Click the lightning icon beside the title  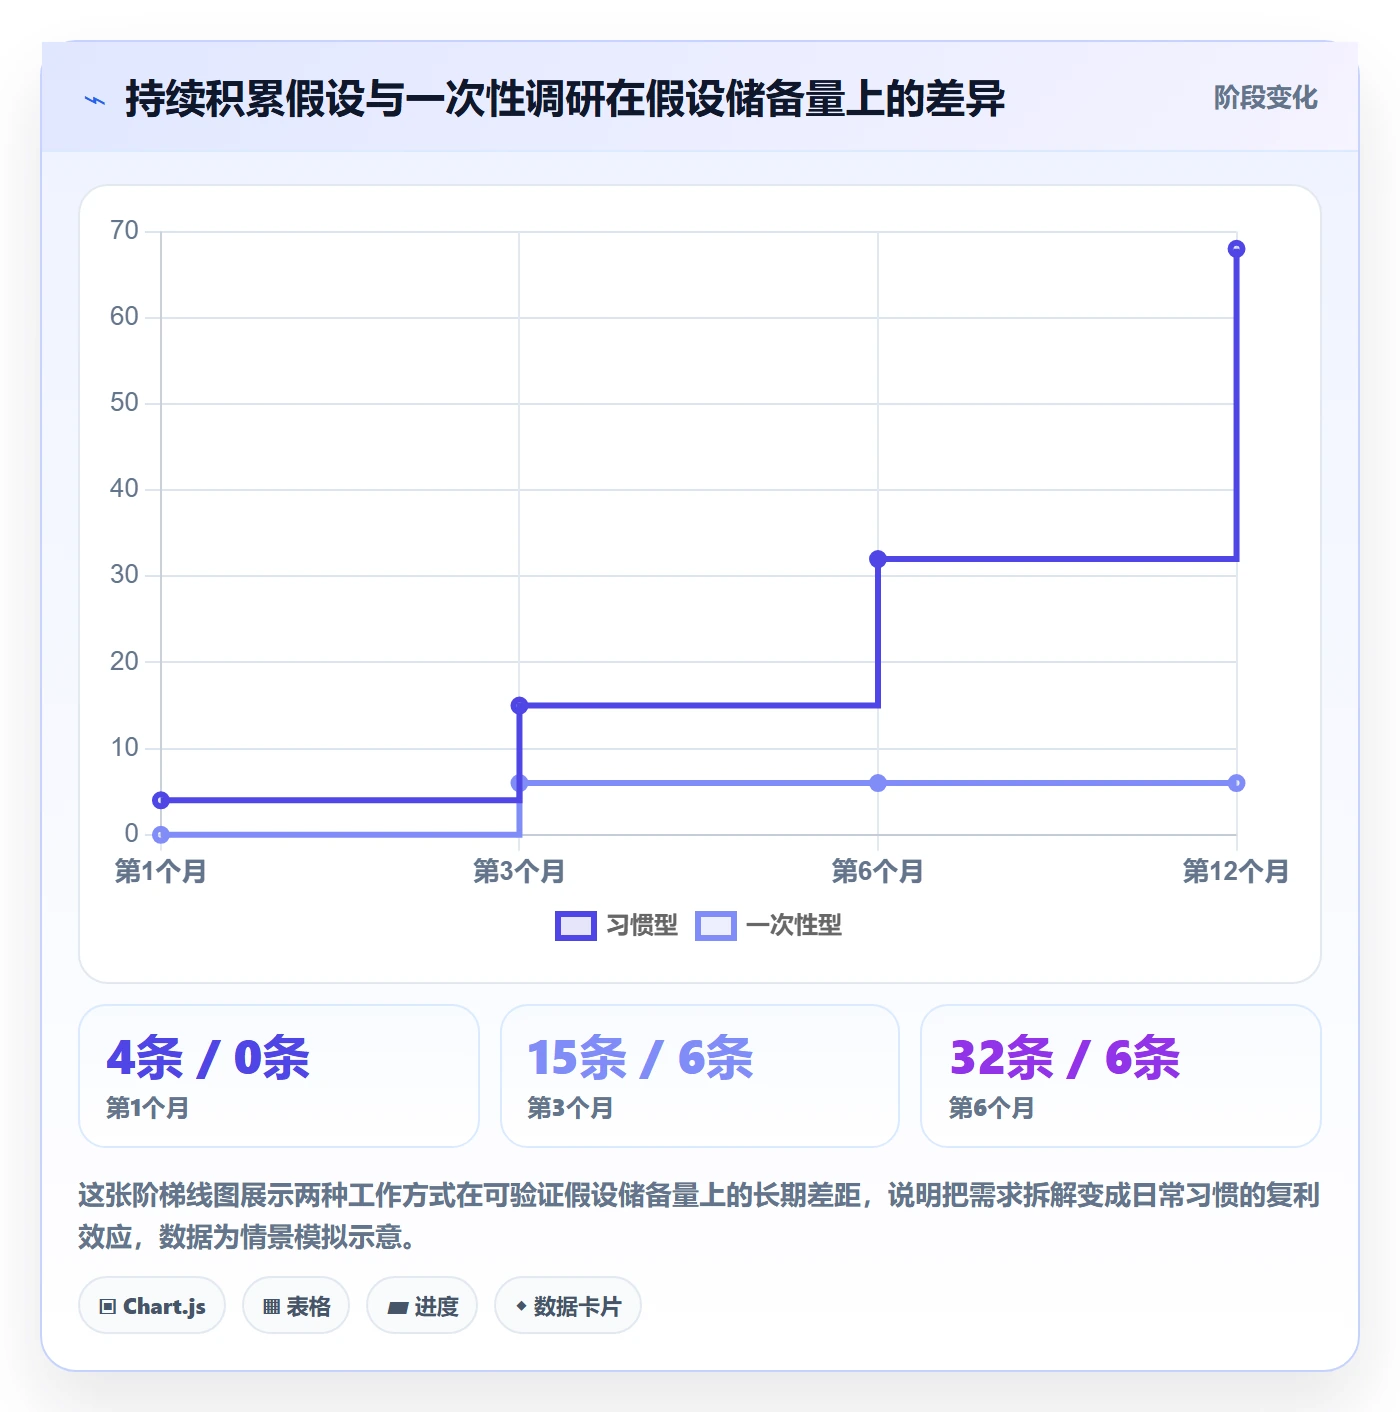tap(95, 100)
